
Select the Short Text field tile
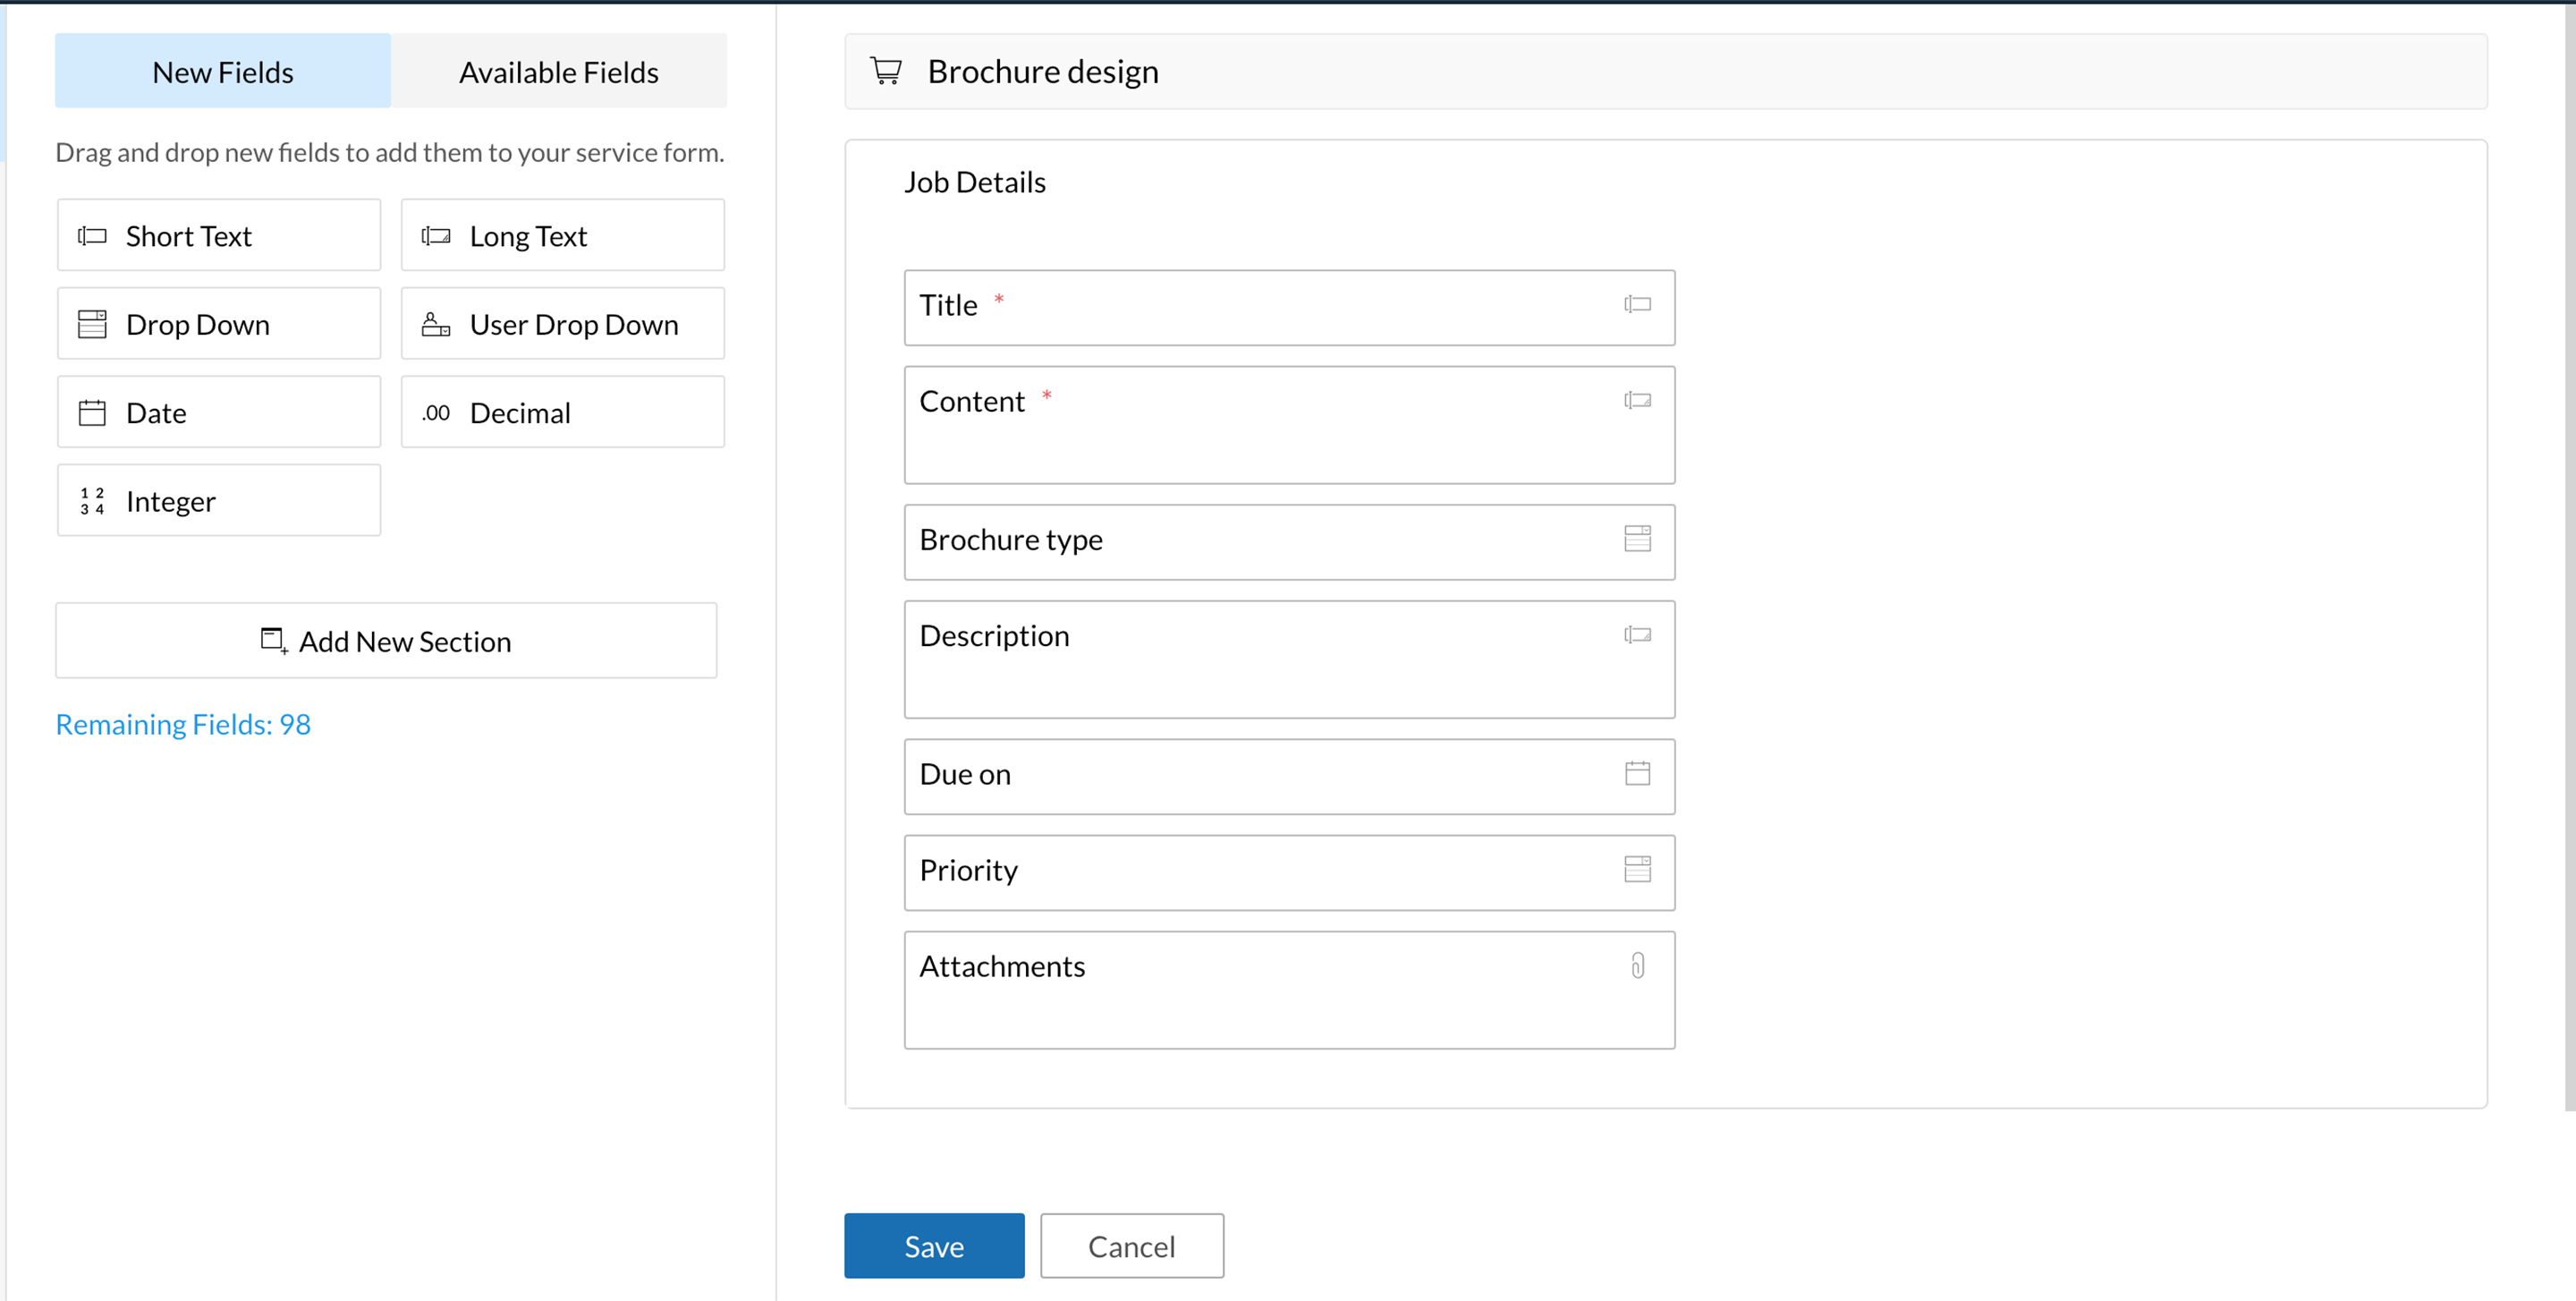tap(219, 236)
